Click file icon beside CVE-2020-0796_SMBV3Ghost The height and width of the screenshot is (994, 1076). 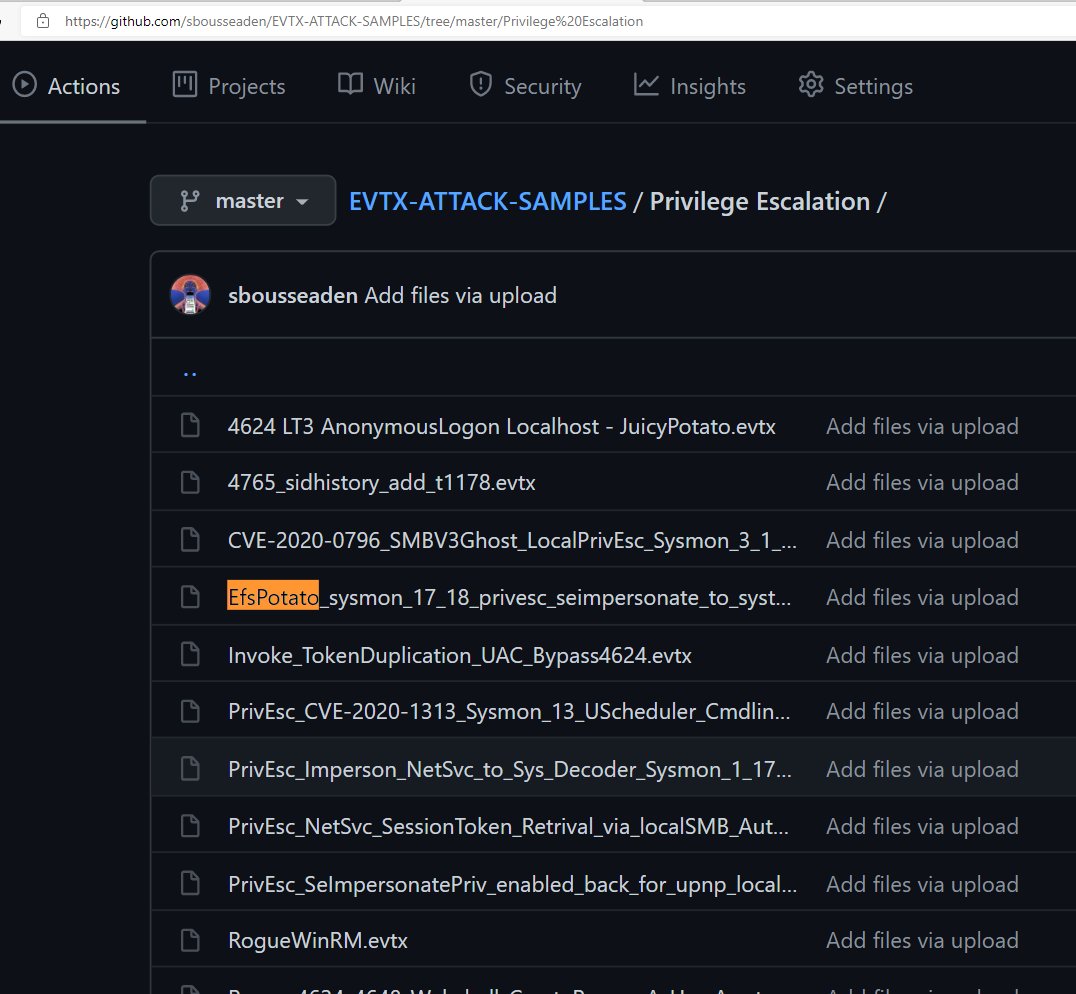coord(190,540)
